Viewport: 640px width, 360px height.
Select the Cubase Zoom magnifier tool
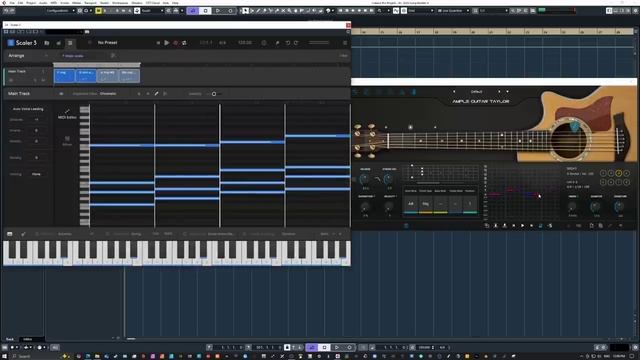[x=289, y=11]
